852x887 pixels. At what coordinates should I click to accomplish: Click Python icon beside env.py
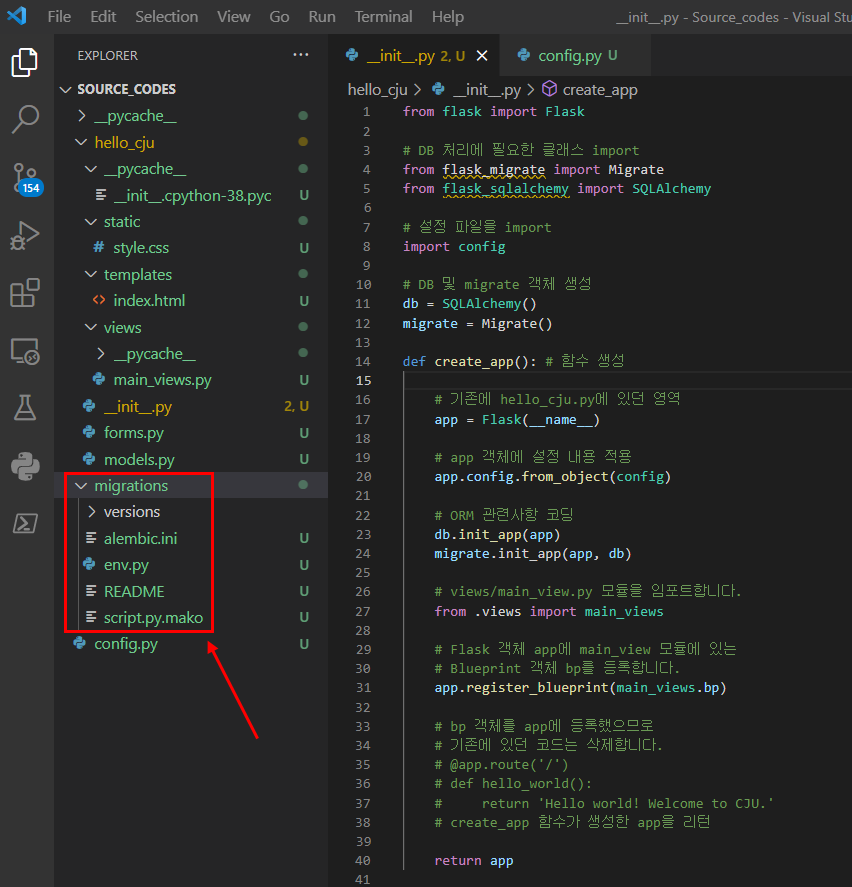pyautogui.click(x=89, y=563)
